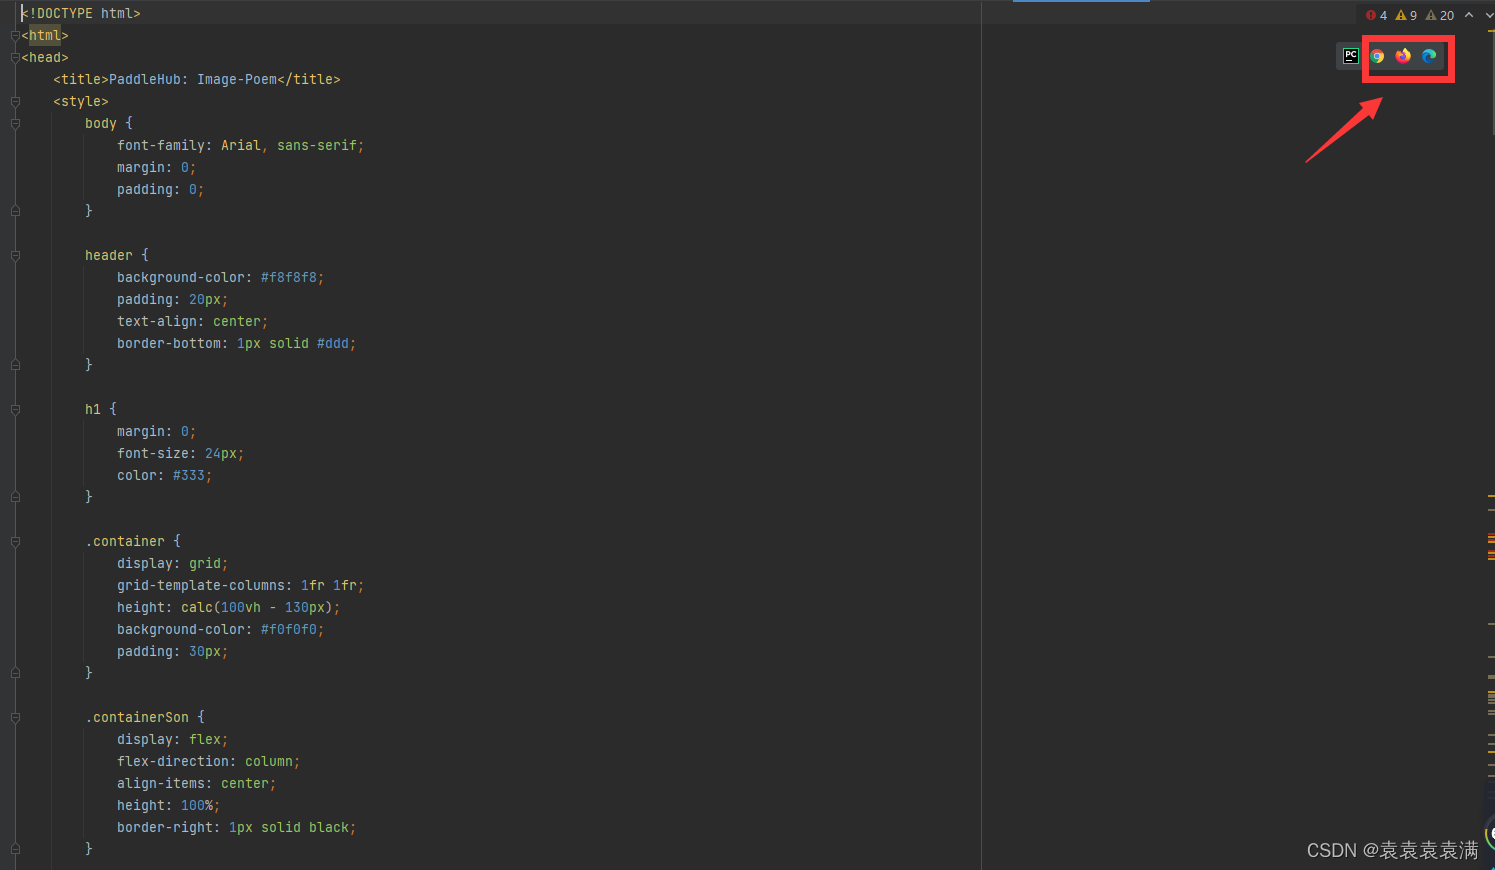Click fold end marker of the header rule
This screenshot has height=870, width=1495.
click(15, 365)
